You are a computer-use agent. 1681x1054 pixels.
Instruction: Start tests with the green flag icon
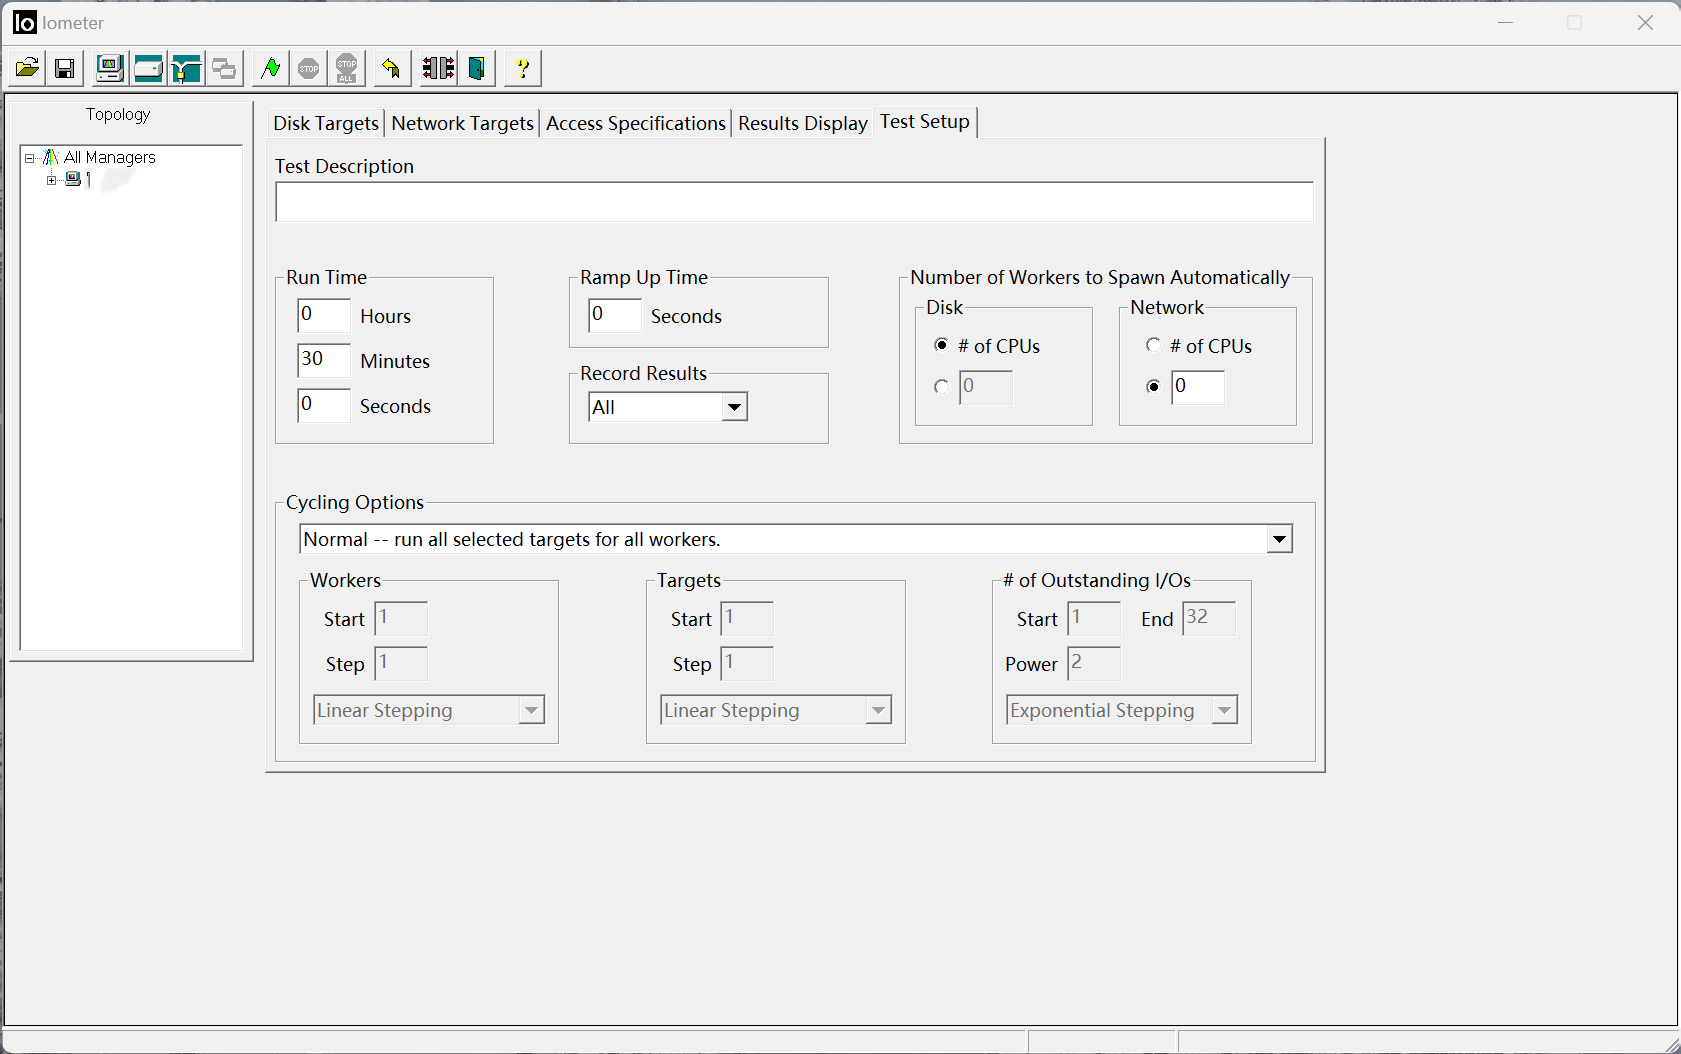coord(270,68)
